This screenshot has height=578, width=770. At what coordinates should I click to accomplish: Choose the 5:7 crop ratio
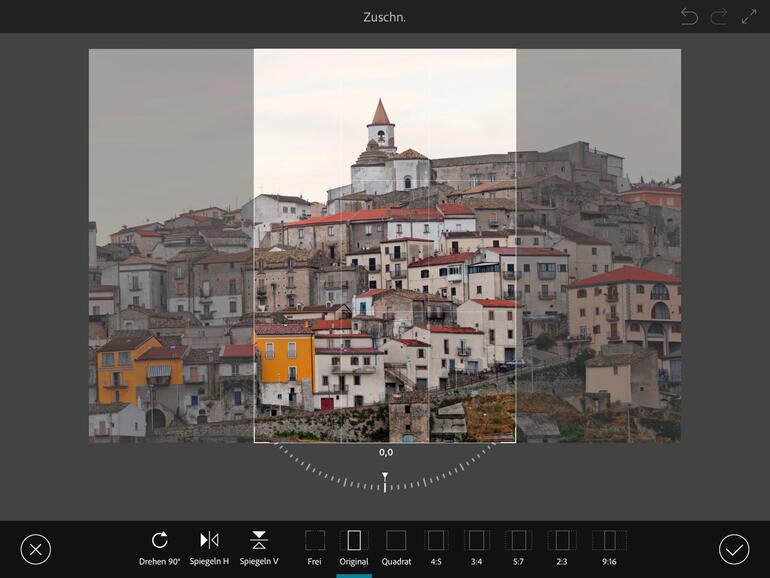(x=518, y=541)
